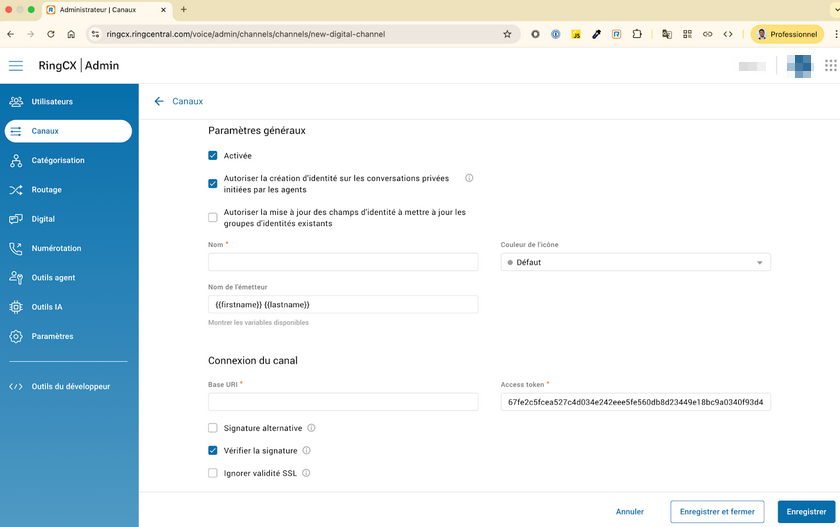
Task: Enable the Signature alternative checkbox
Action: pyautogui.click(x=213, y=428)
